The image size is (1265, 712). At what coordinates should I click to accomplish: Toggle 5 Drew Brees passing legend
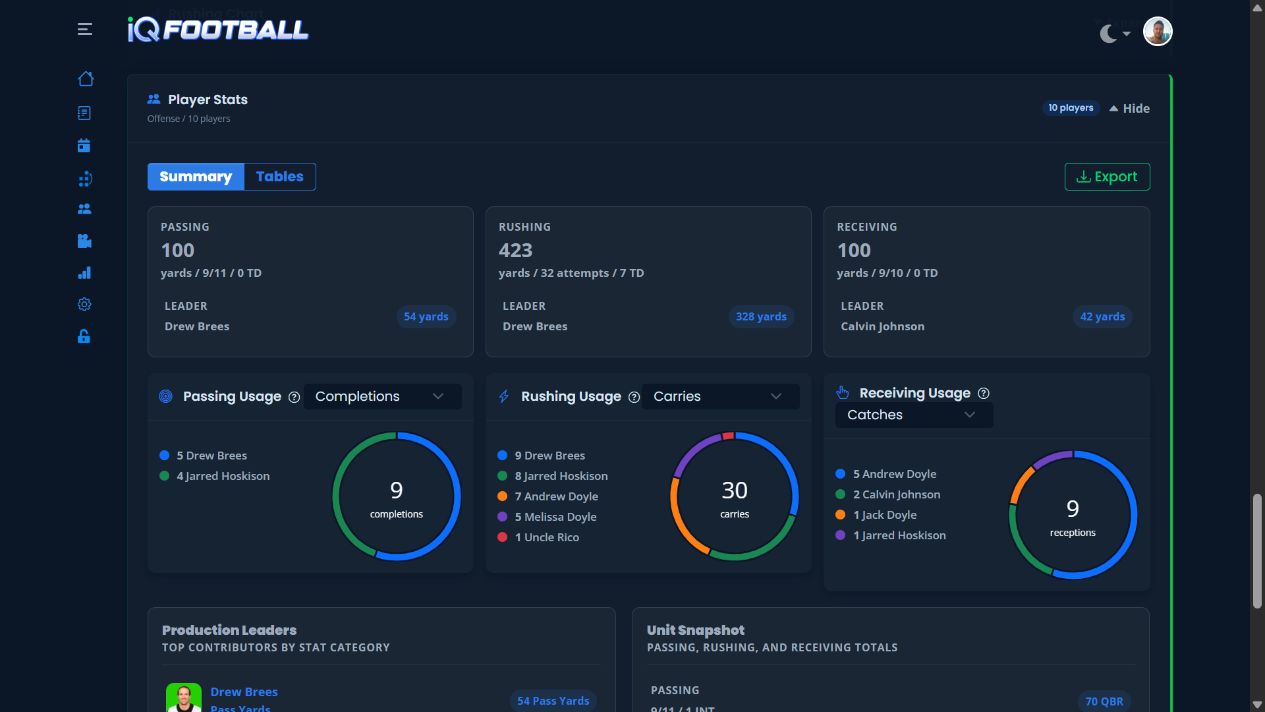tap(203, 456)
